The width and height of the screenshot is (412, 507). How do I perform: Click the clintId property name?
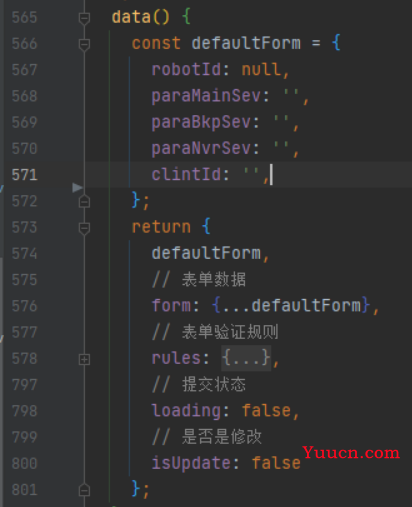point(186,174)
